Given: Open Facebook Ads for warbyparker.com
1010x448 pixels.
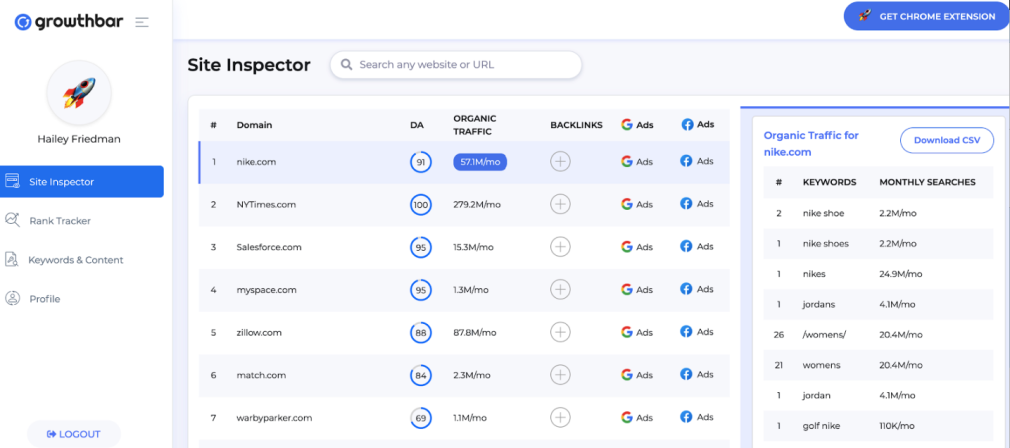Looking at the screenshot, I should [697, 416].
